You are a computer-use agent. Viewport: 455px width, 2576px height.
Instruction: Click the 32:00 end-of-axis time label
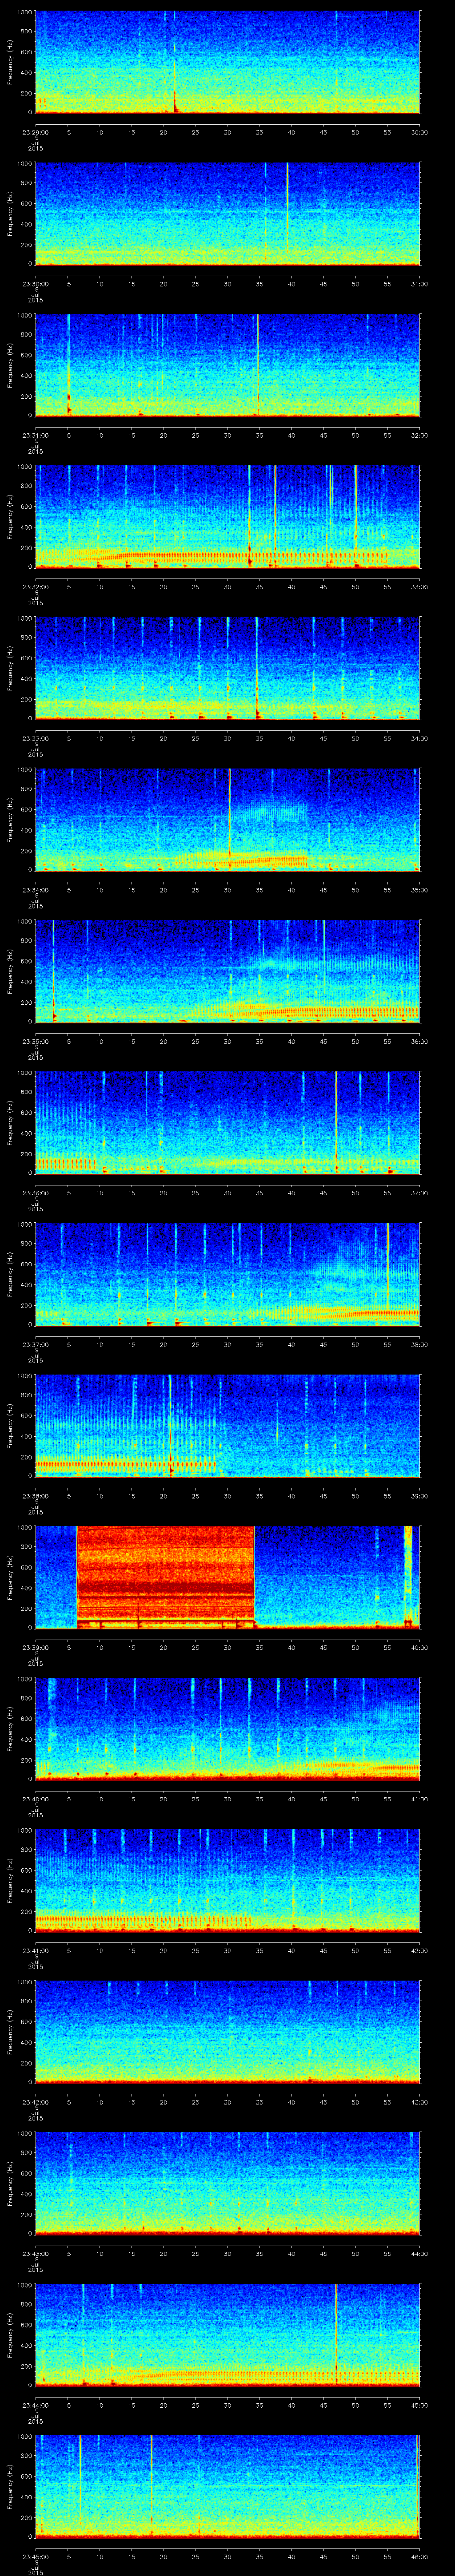pos(419,435)
